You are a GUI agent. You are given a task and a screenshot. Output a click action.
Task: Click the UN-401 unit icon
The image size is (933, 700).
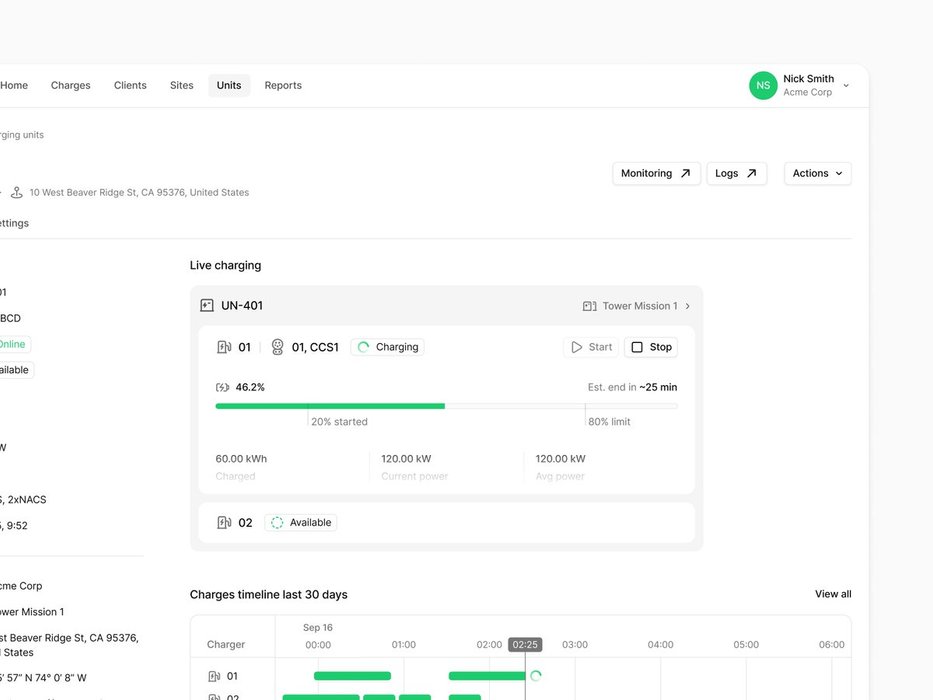click(207, 306)
